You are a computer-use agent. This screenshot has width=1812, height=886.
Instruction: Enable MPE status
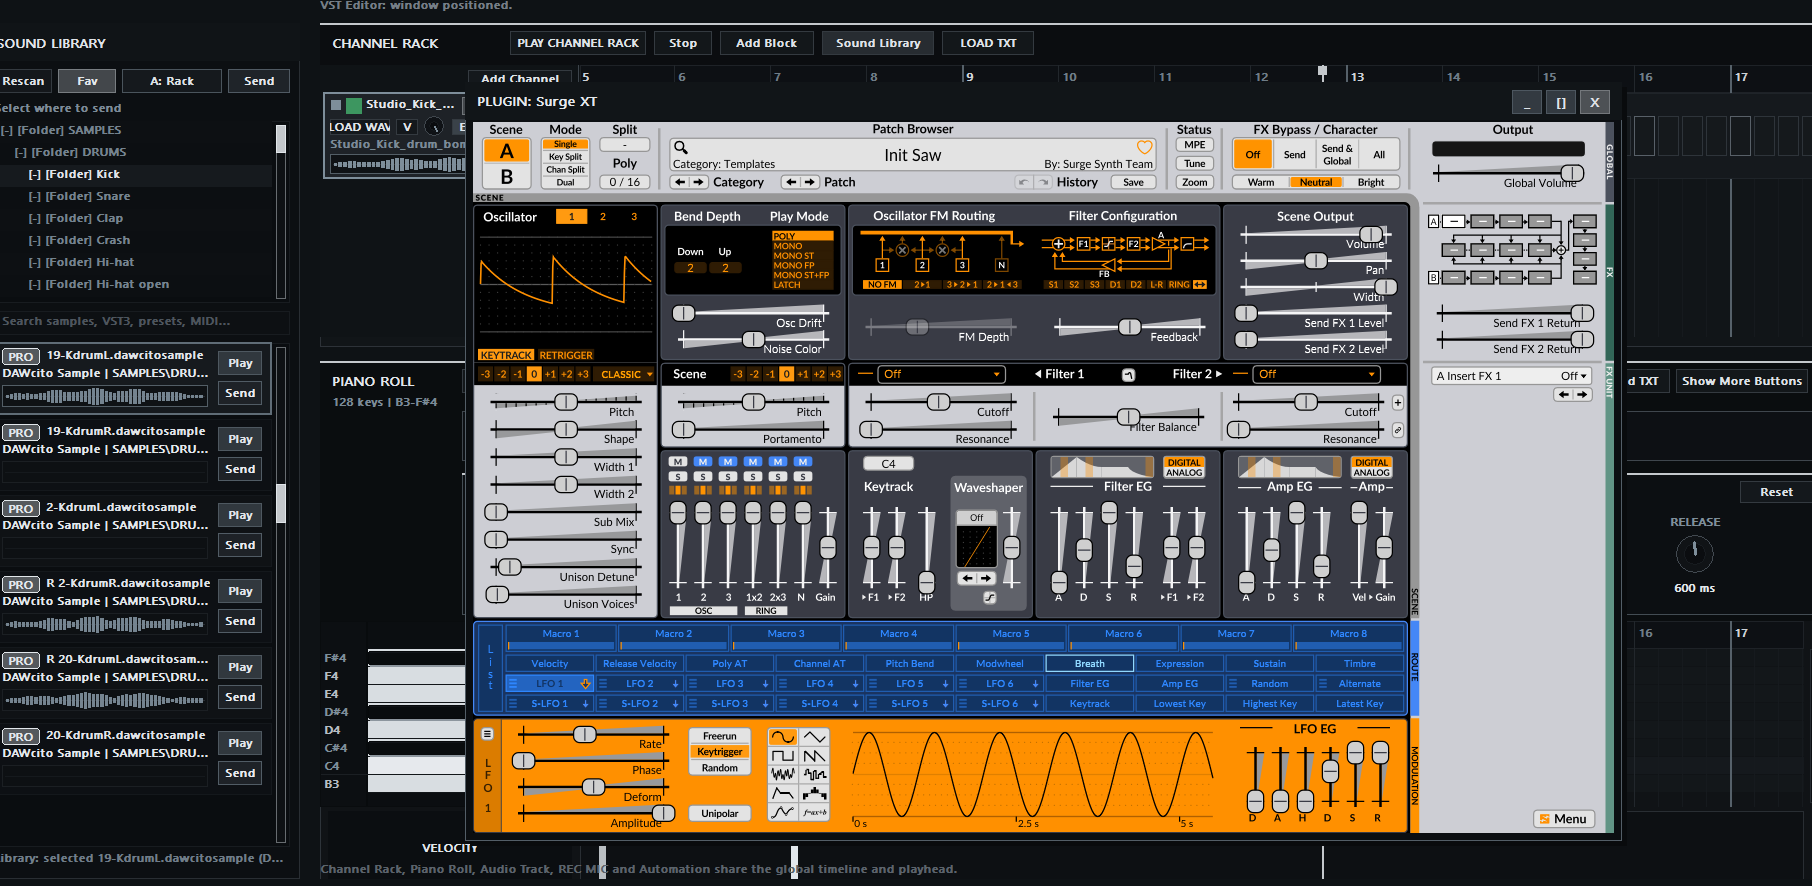click(1195, 145)
